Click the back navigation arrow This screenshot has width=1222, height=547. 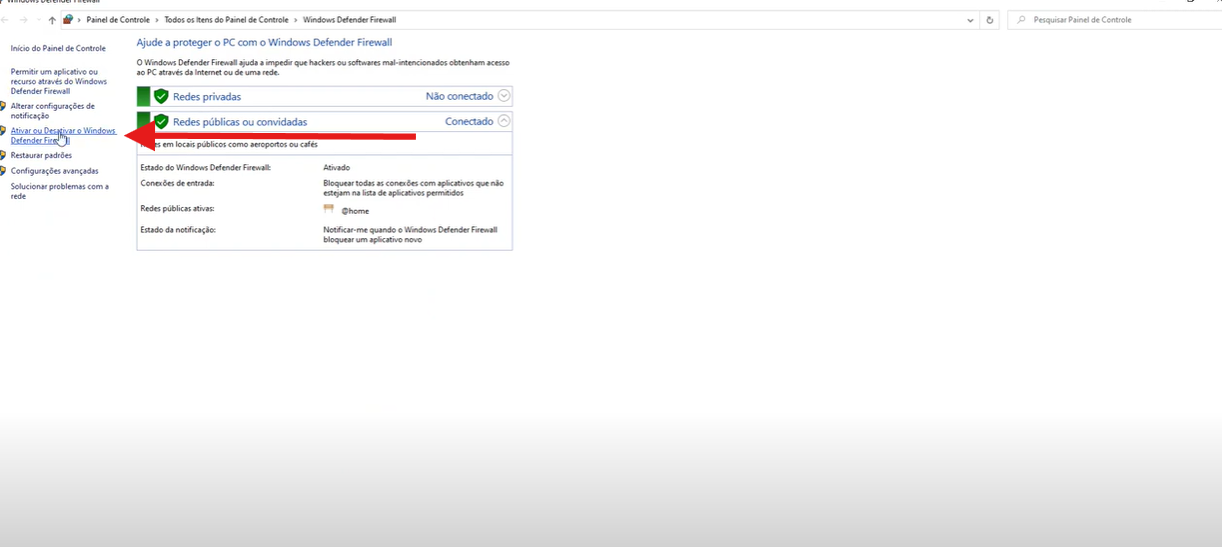[6, 20]
